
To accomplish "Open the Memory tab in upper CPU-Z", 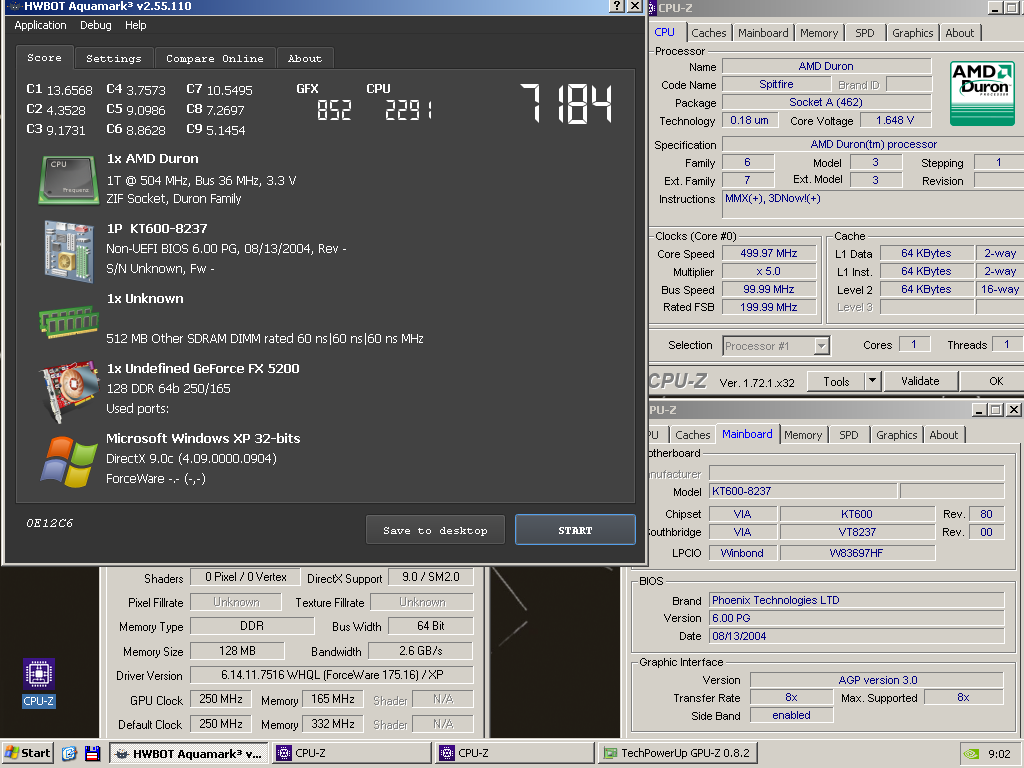I will 819,33.
